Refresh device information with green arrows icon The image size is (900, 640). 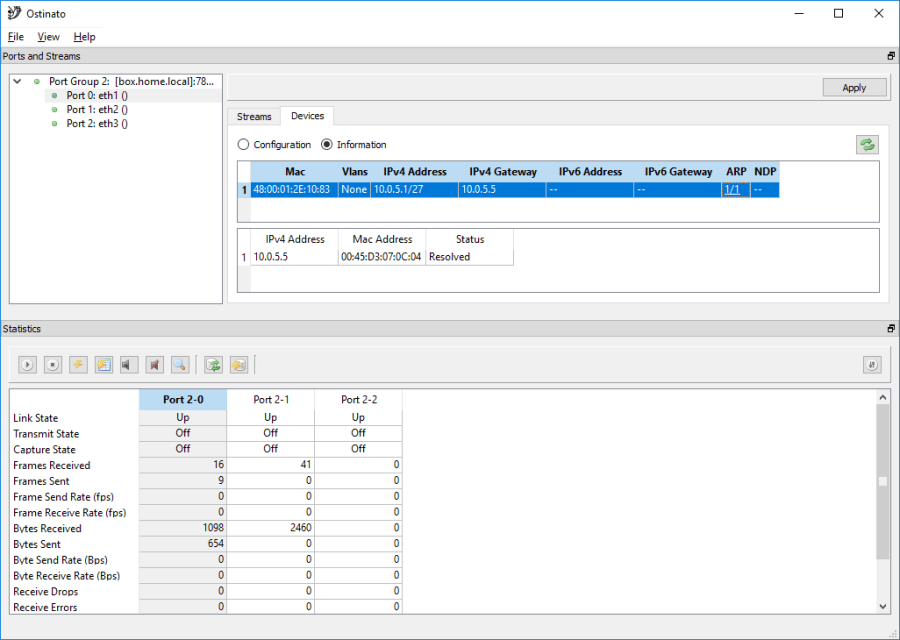pyautogui.click(x=867, y=145)
